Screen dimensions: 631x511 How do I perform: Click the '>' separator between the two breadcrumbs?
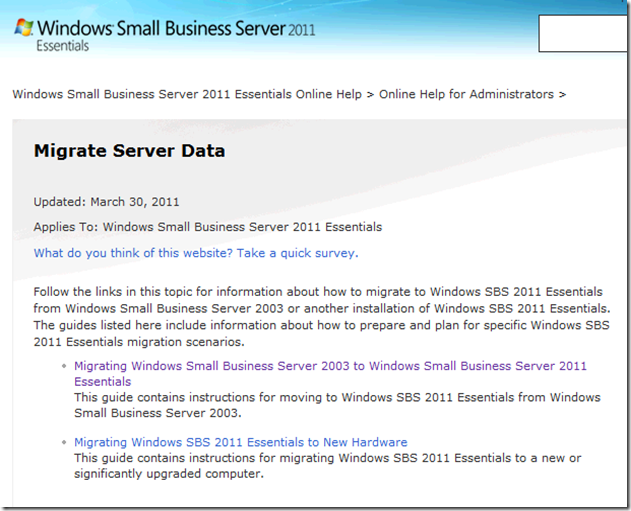click(x=370, y=94)
